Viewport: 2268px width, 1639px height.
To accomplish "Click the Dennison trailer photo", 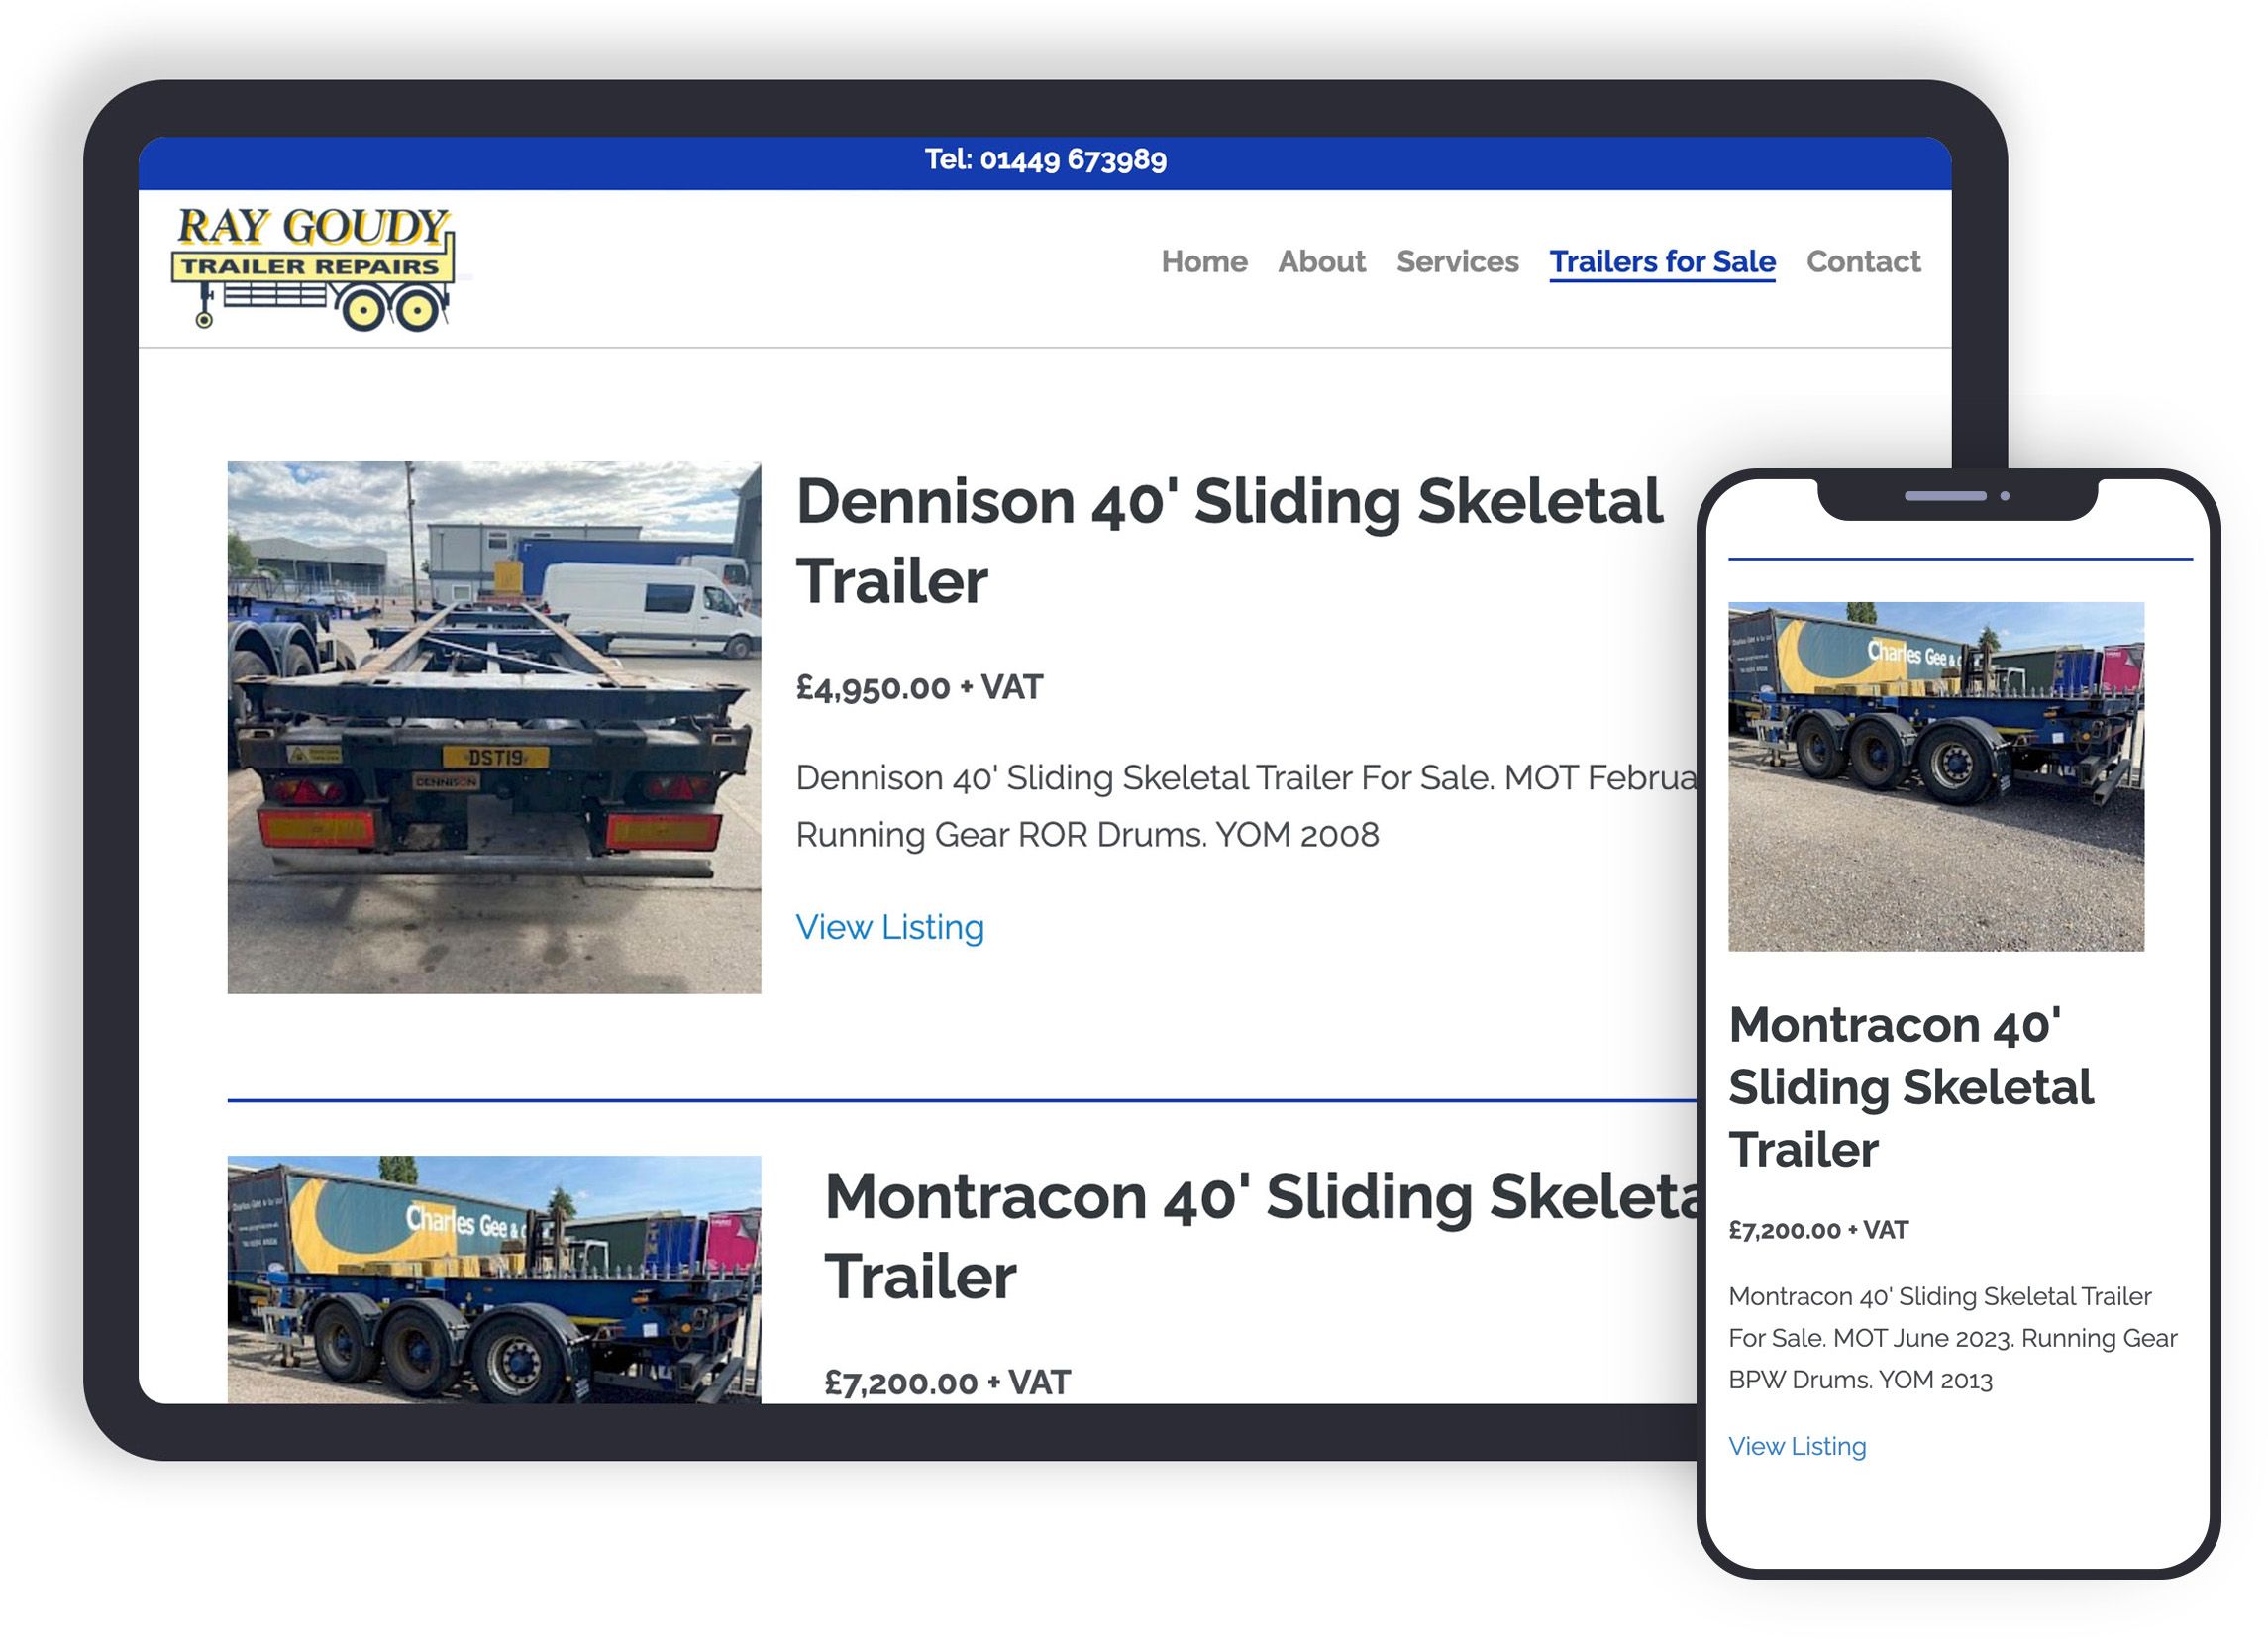I will click(x=494, y=727).
